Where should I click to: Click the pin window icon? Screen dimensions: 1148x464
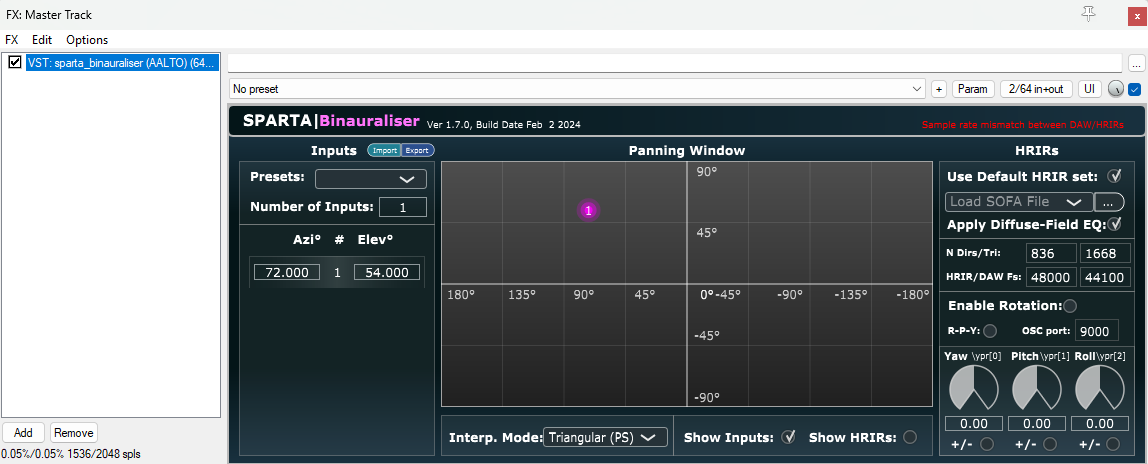[x=1089, y=13]
